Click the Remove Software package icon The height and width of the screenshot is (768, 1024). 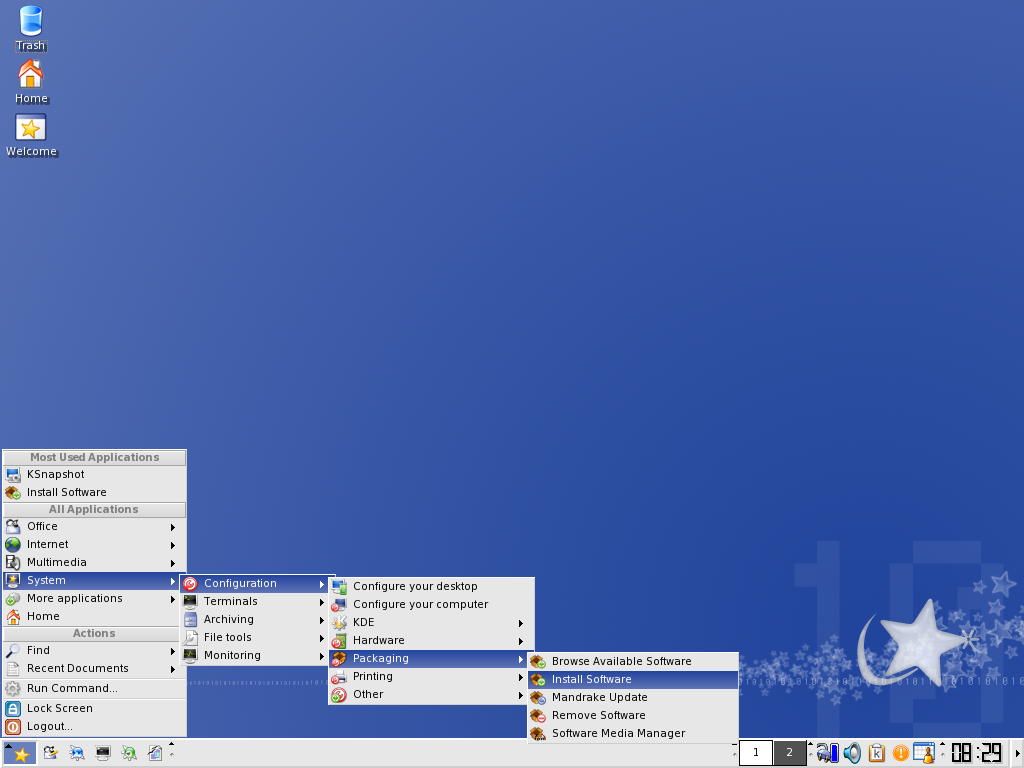point(537,716)
